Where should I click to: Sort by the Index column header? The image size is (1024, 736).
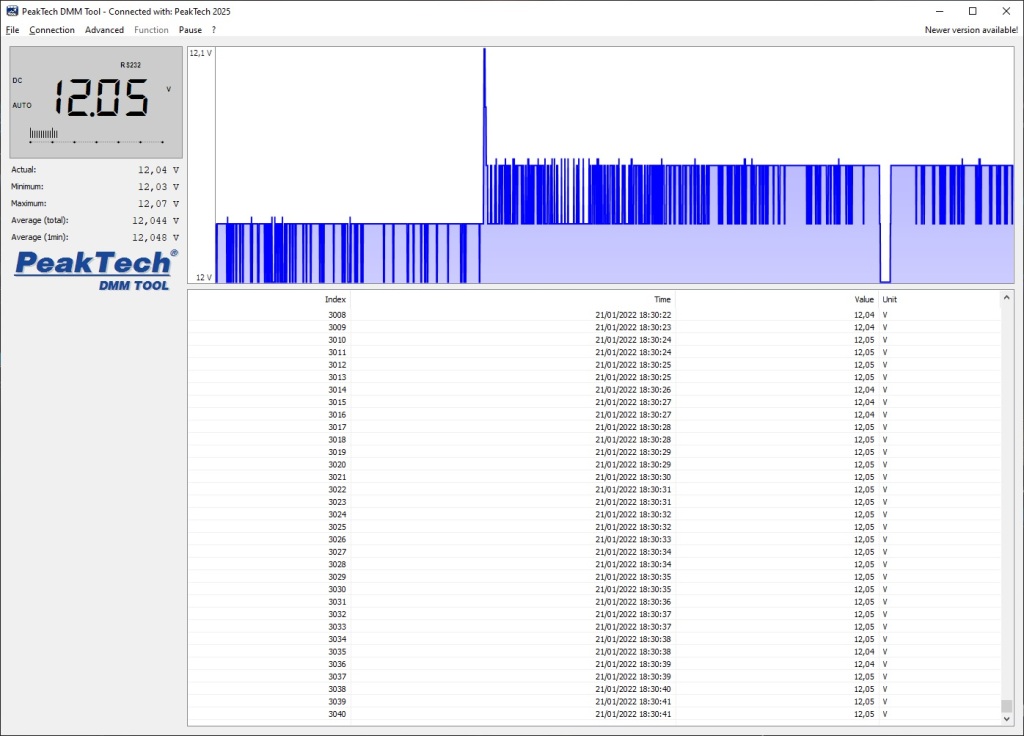tap(335, 299)
